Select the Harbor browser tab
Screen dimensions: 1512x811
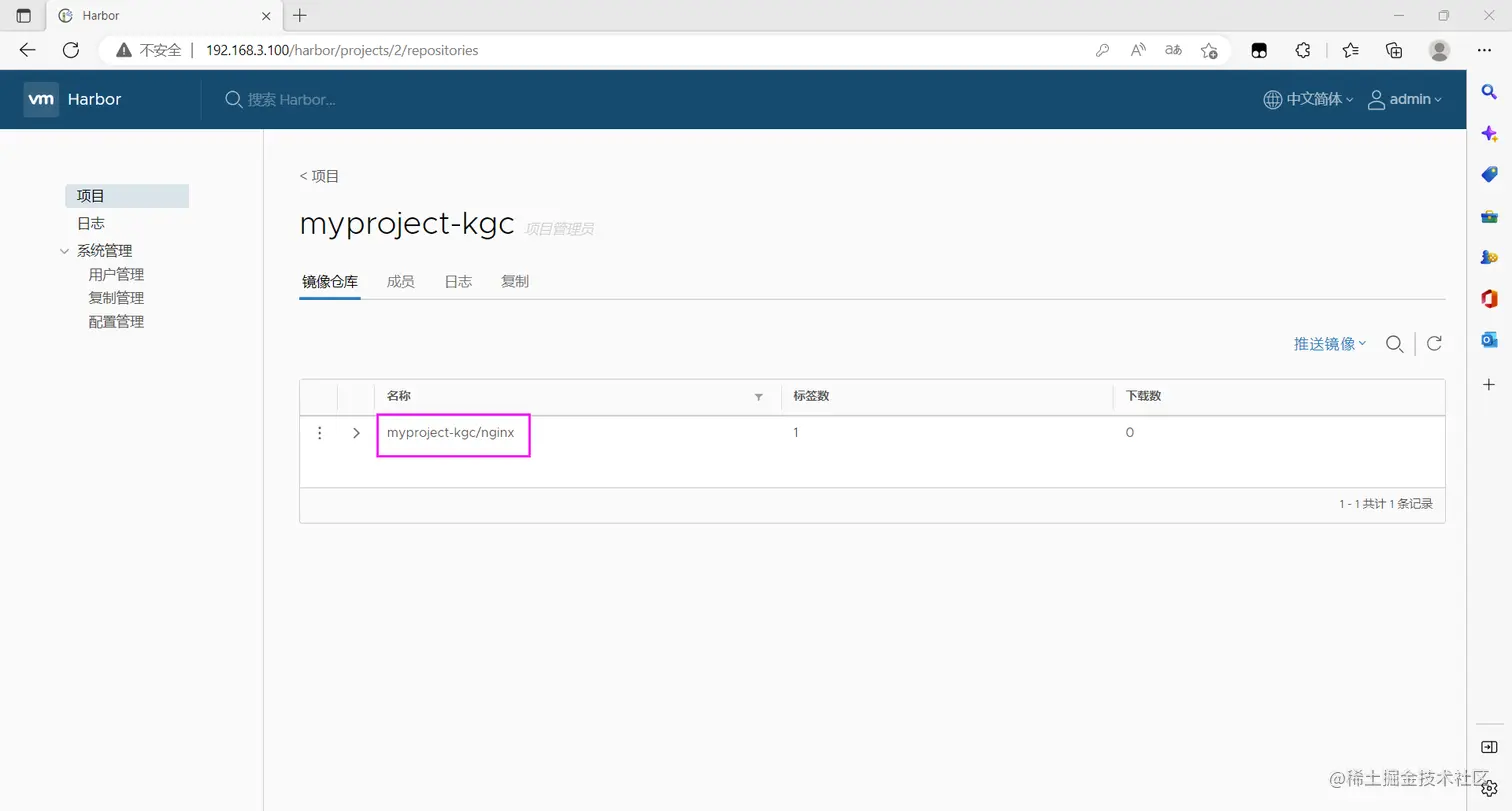pos(164,16)
